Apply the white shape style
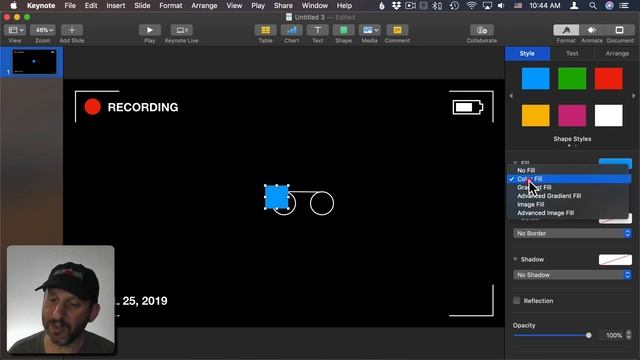The image size is (640, 360). 609,116
